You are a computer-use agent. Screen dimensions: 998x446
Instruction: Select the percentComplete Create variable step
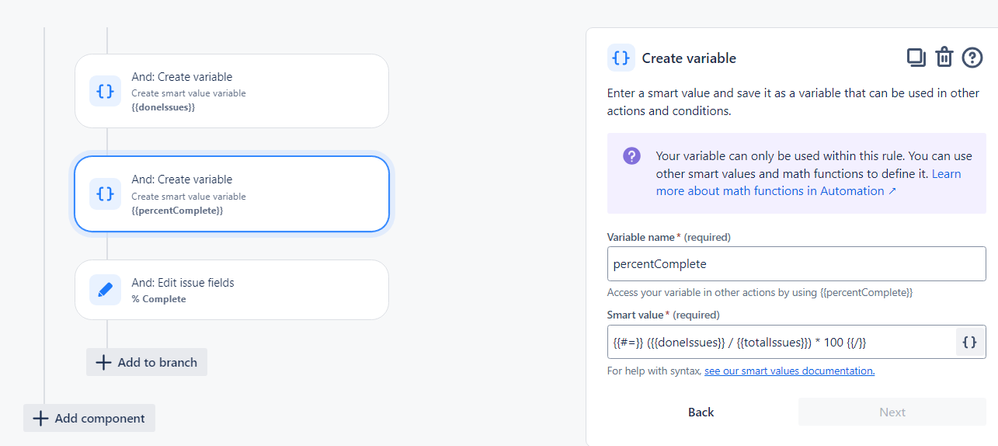(232, 194)
